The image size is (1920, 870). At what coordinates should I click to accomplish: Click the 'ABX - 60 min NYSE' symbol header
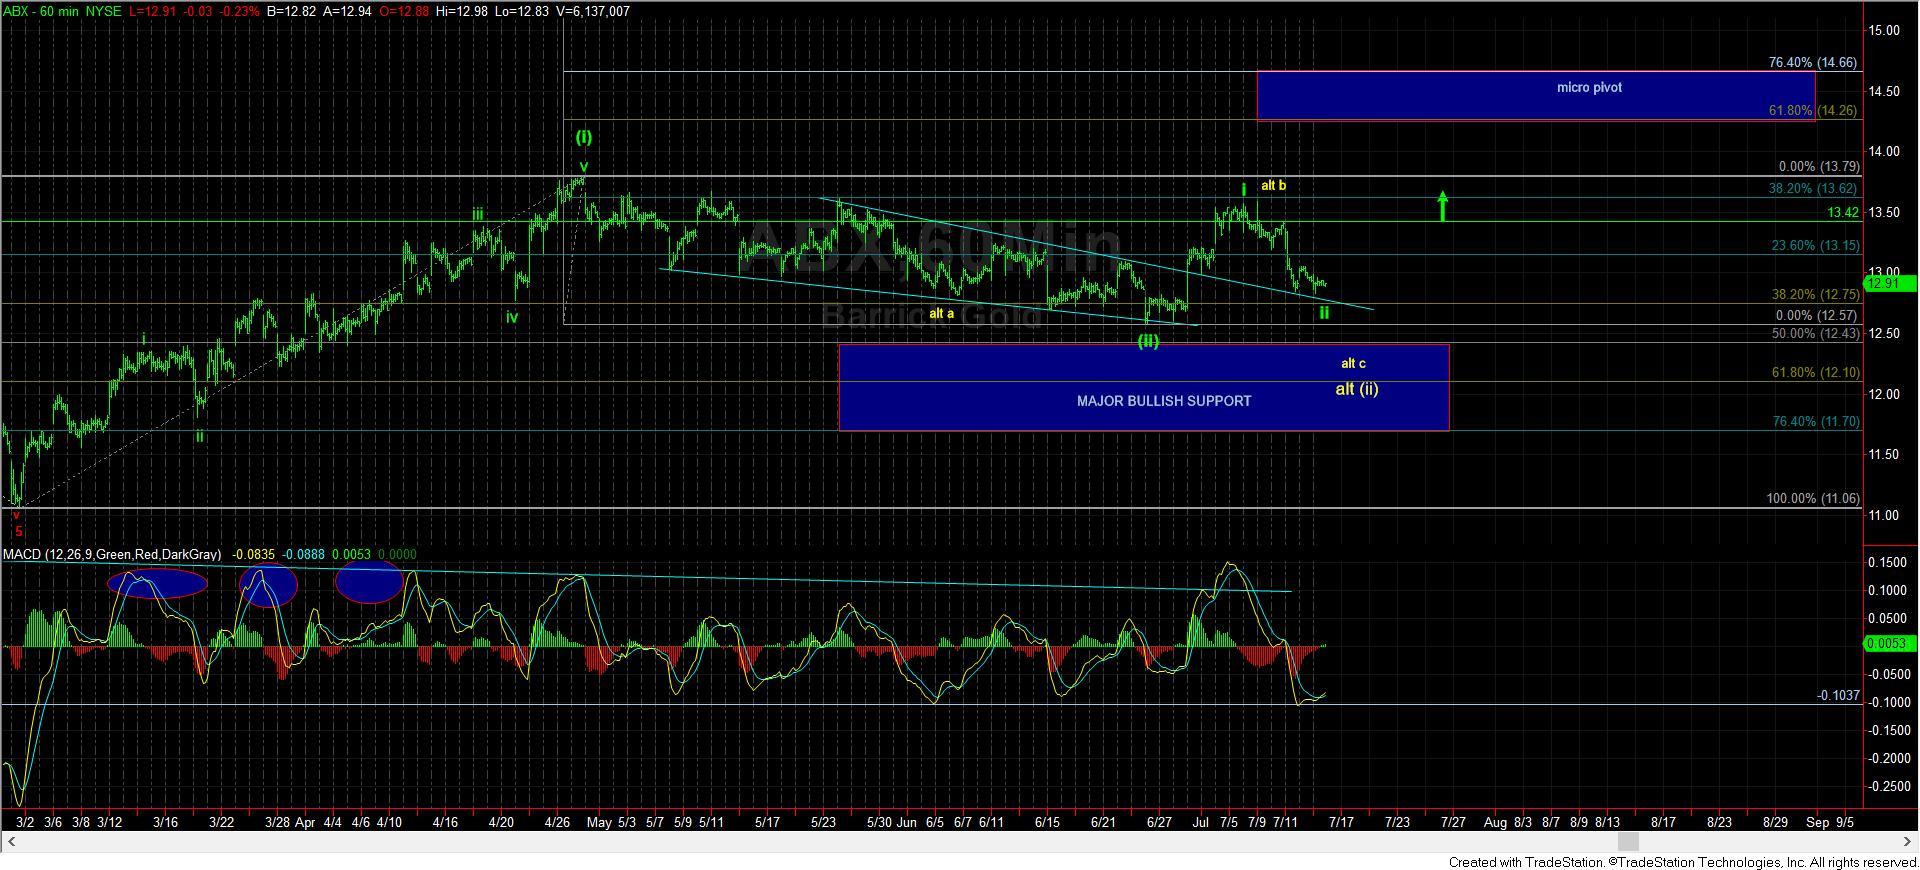point(63,11)
